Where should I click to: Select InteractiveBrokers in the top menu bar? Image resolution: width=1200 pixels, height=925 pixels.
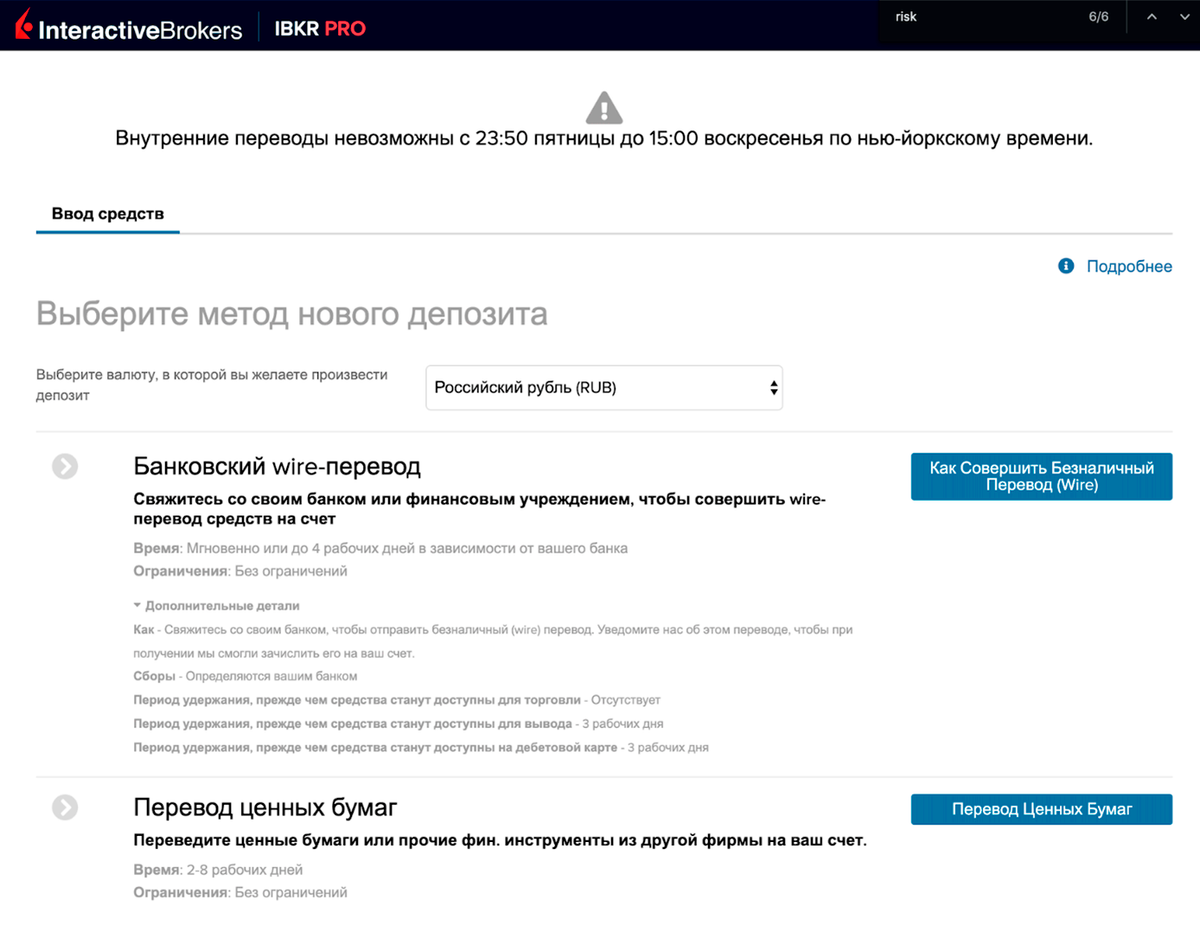point(139,28)
